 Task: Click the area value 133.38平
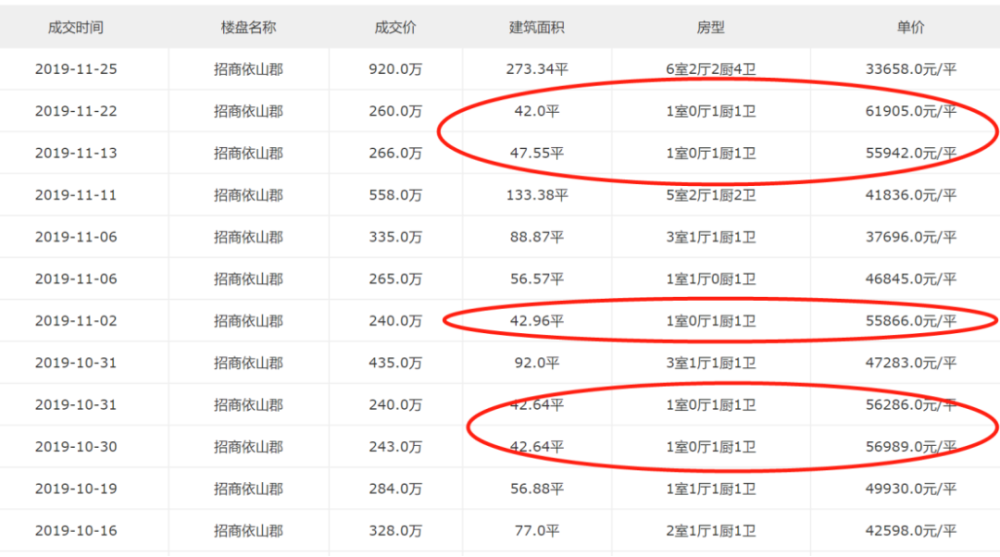(537, 195)
